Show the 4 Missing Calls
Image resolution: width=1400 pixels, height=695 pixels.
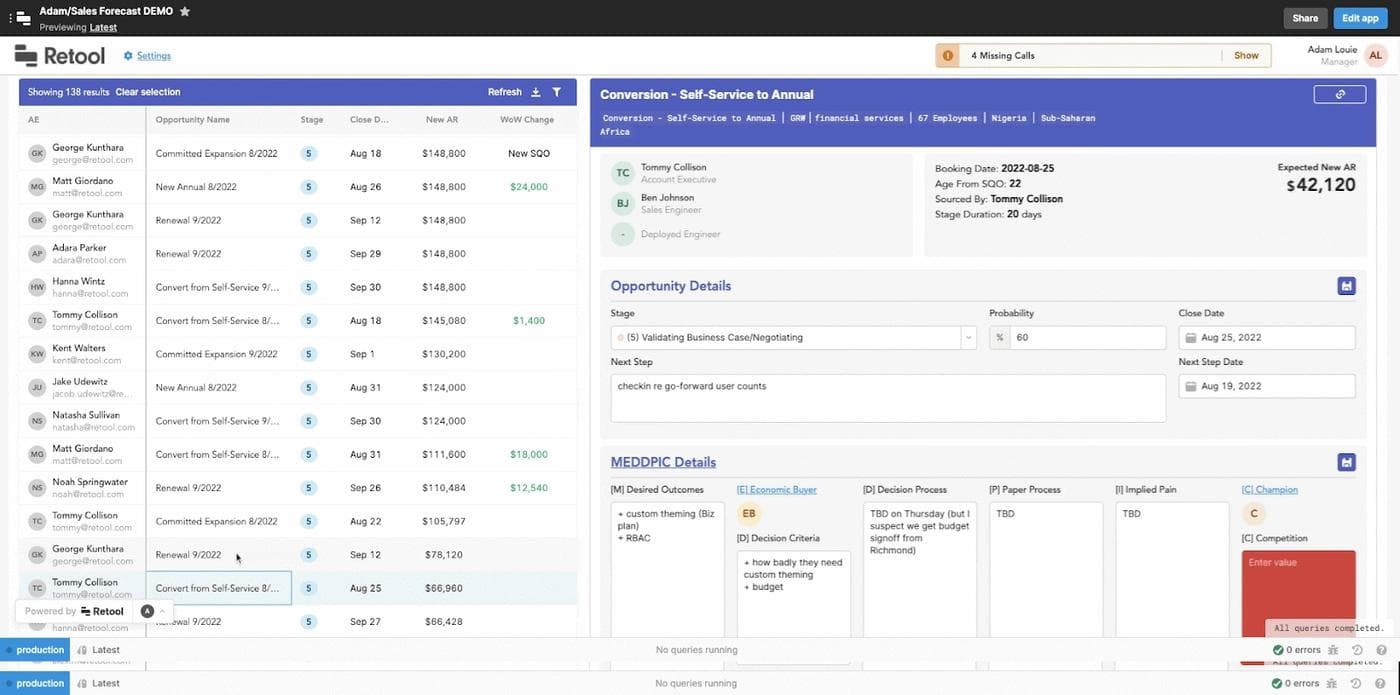click(x=1246, y=56)
